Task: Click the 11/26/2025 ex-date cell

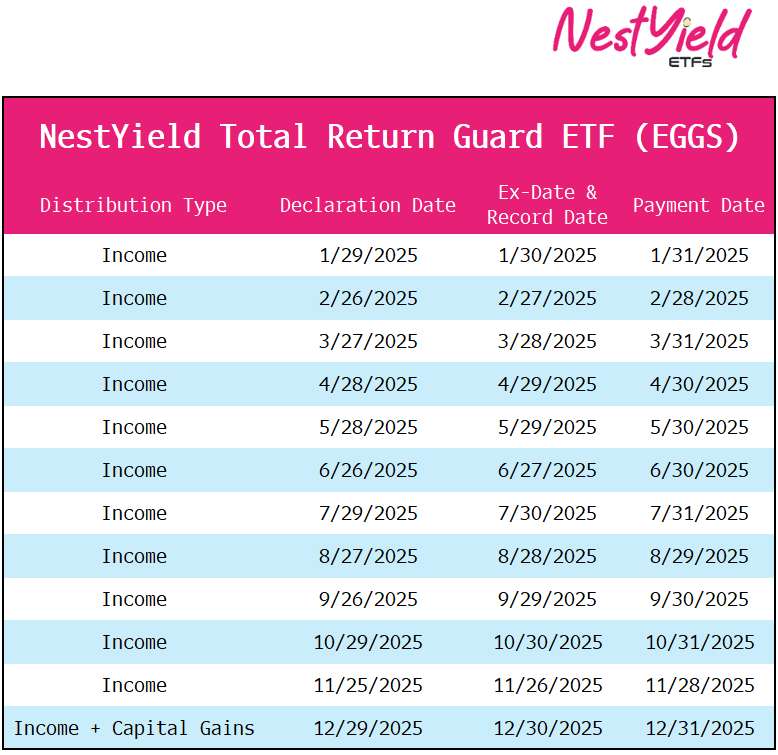Action: point(548,685)
